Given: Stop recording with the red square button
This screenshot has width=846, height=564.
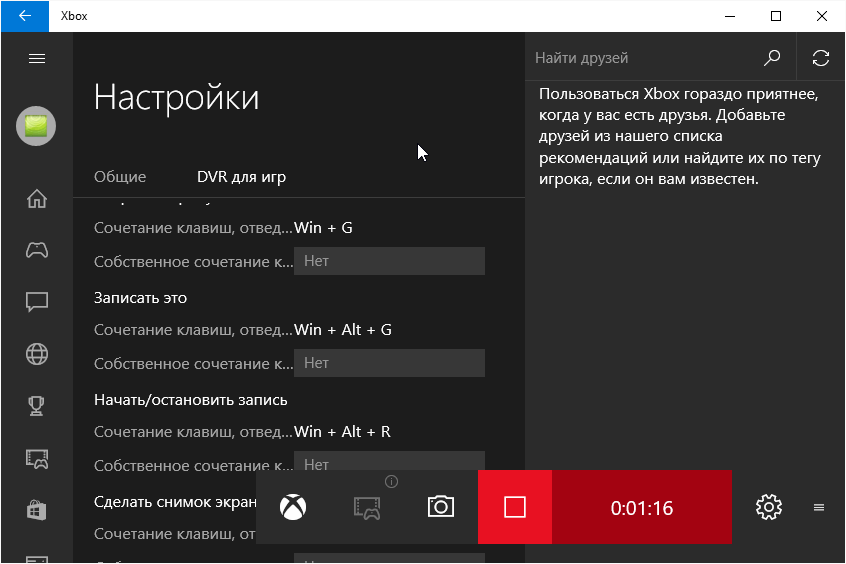Looking at the screenshot, I should click(515, 507).
